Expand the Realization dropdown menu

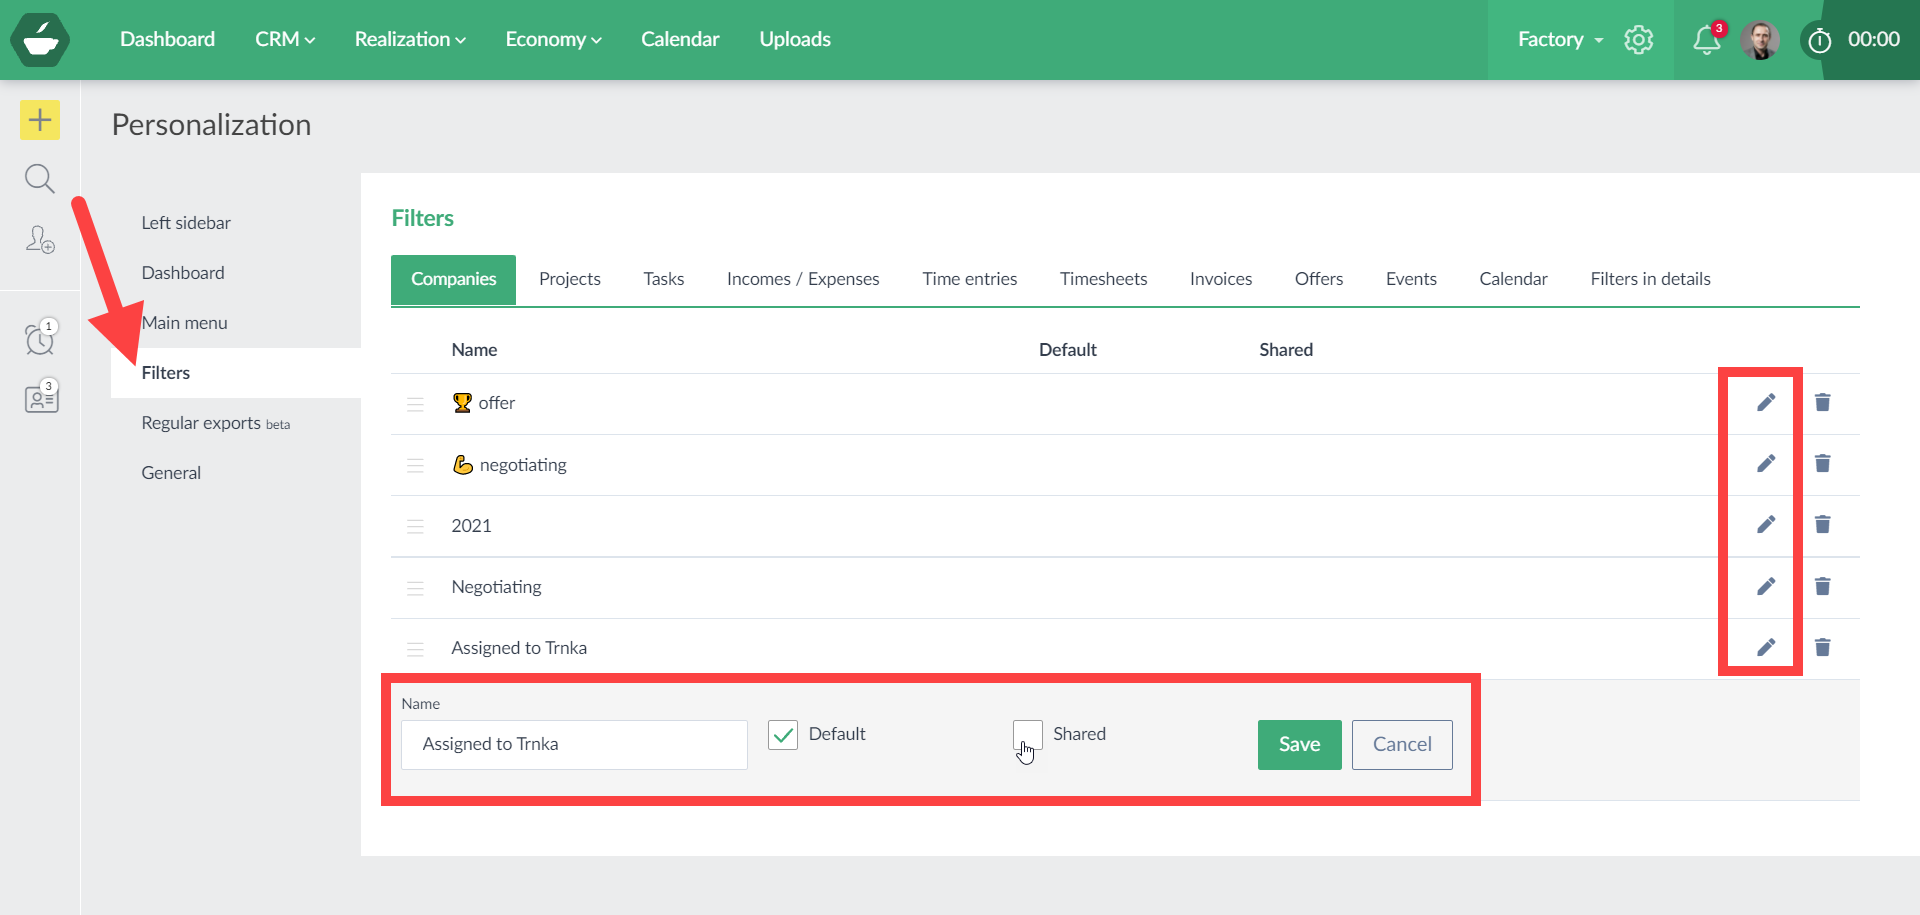pos(410,39)
